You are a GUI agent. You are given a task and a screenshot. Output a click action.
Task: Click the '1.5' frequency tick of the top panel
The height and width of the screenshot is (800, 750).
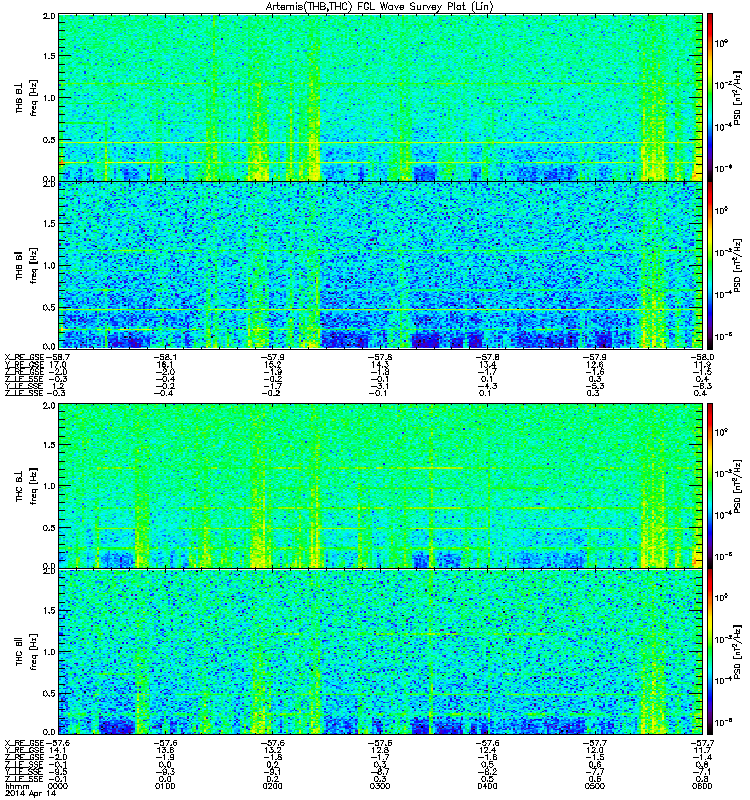(x=49, y=56)
